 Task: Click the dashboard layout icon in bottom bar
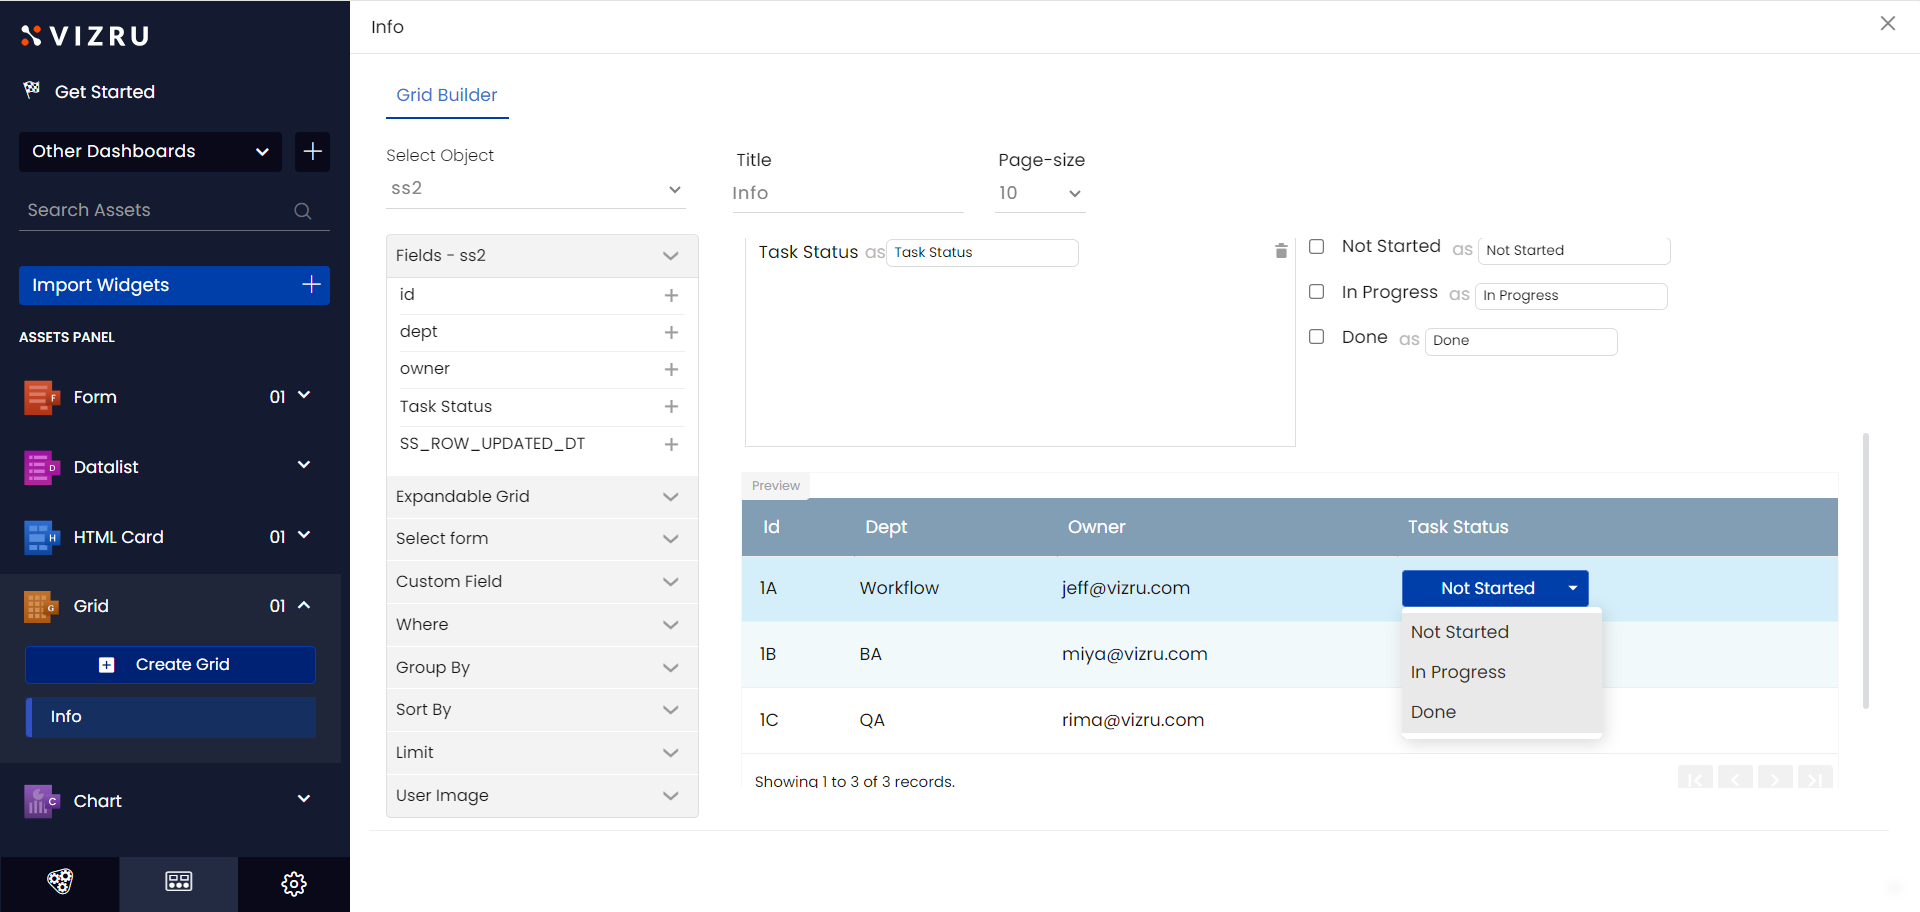point(179,882)
